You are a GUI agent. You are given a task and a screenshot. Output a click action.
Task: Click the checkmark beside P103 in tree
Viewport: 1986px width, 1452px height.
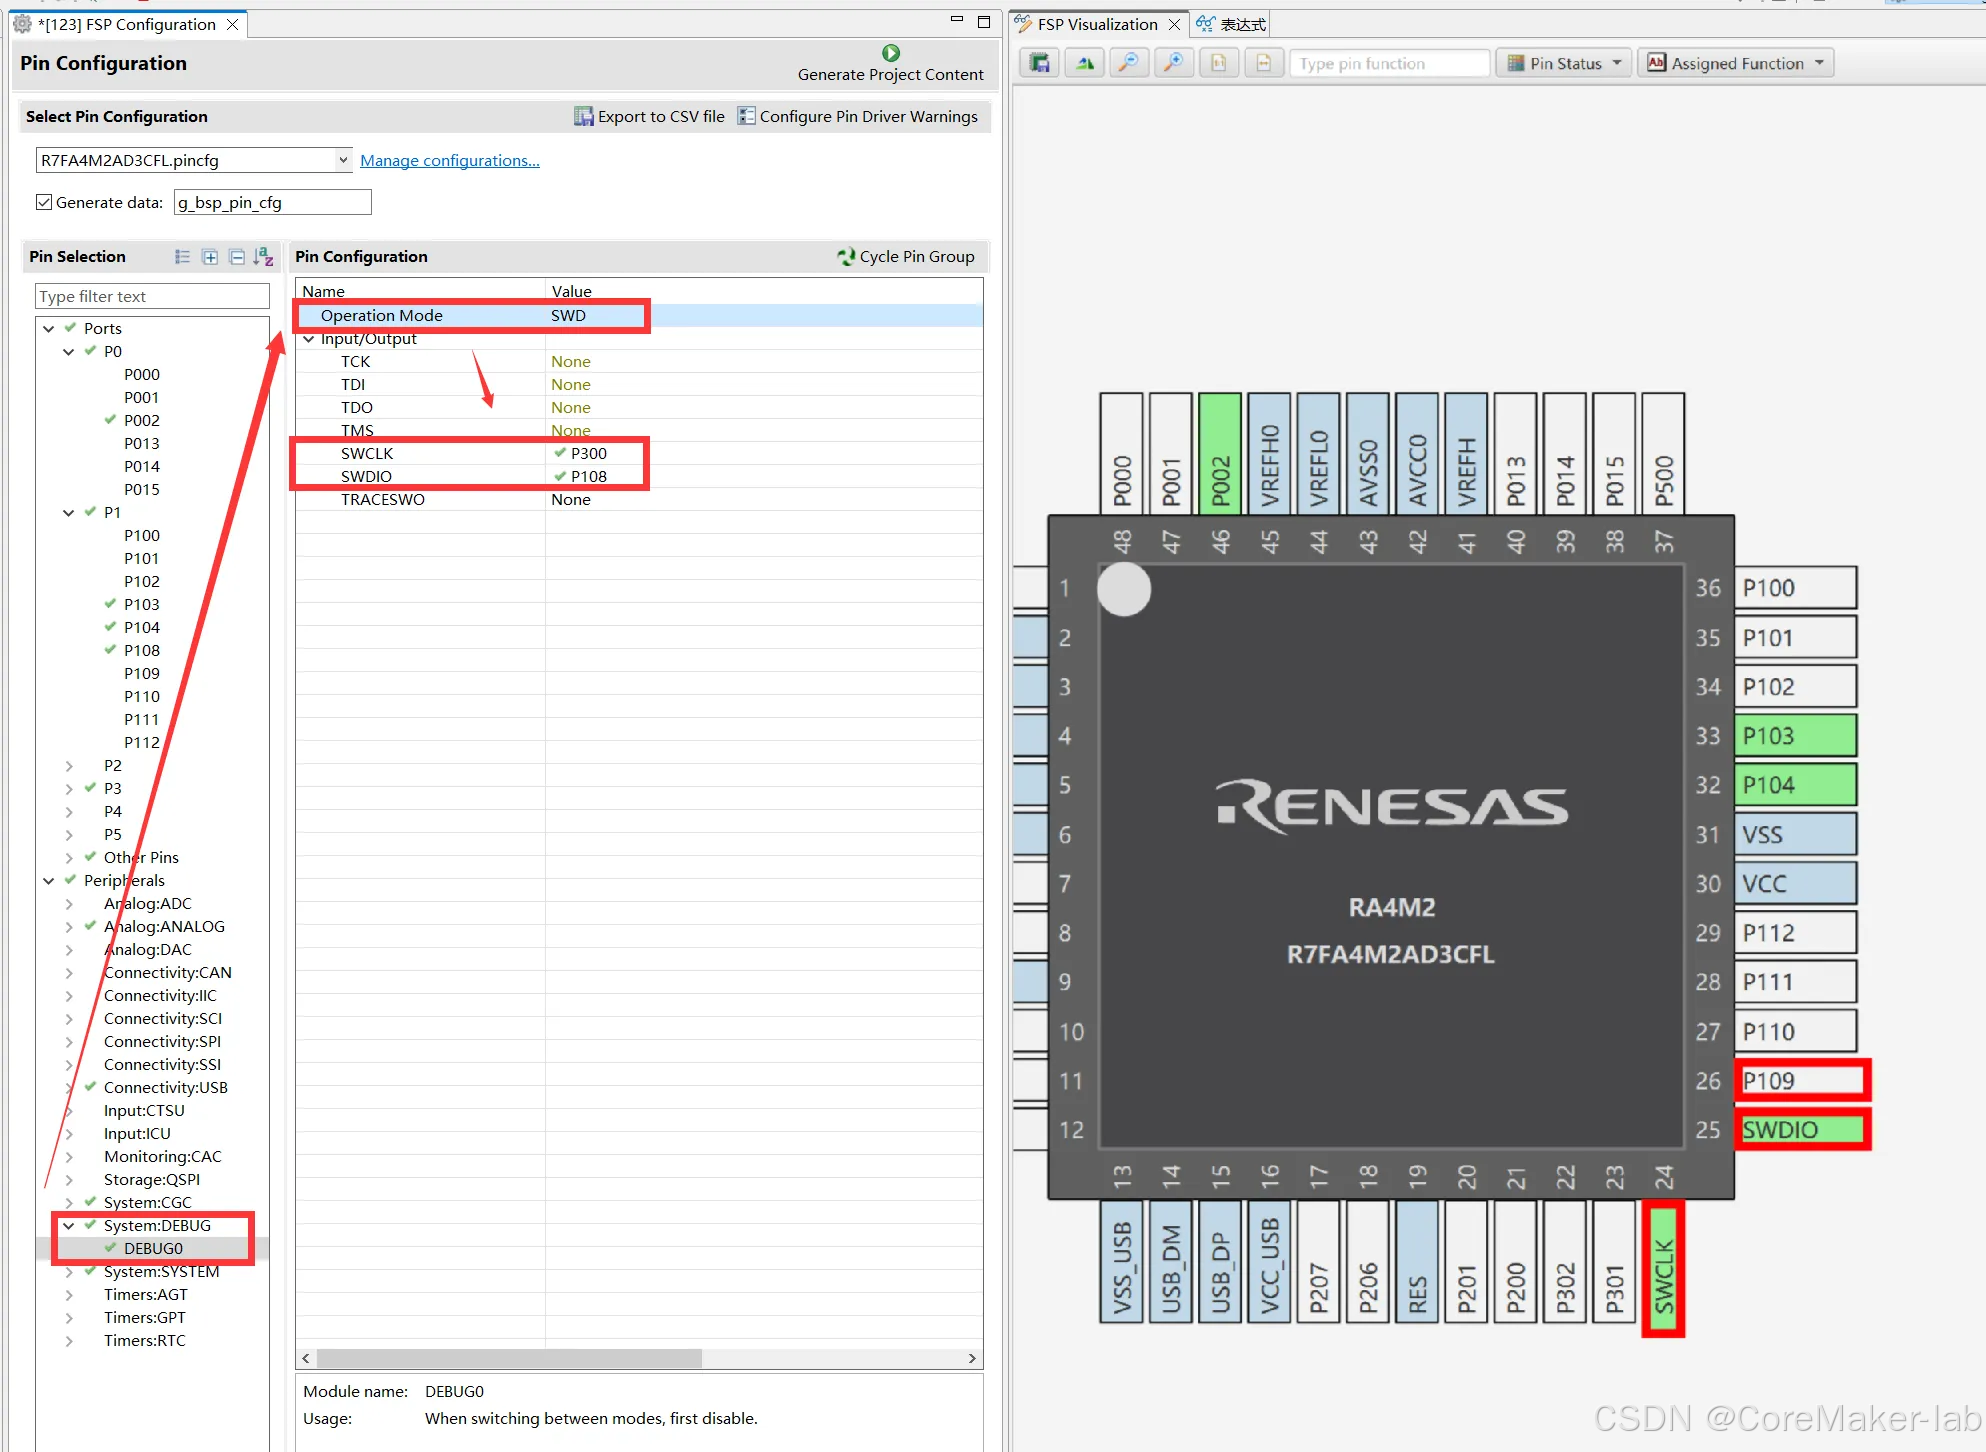click(x=111, y=604)
